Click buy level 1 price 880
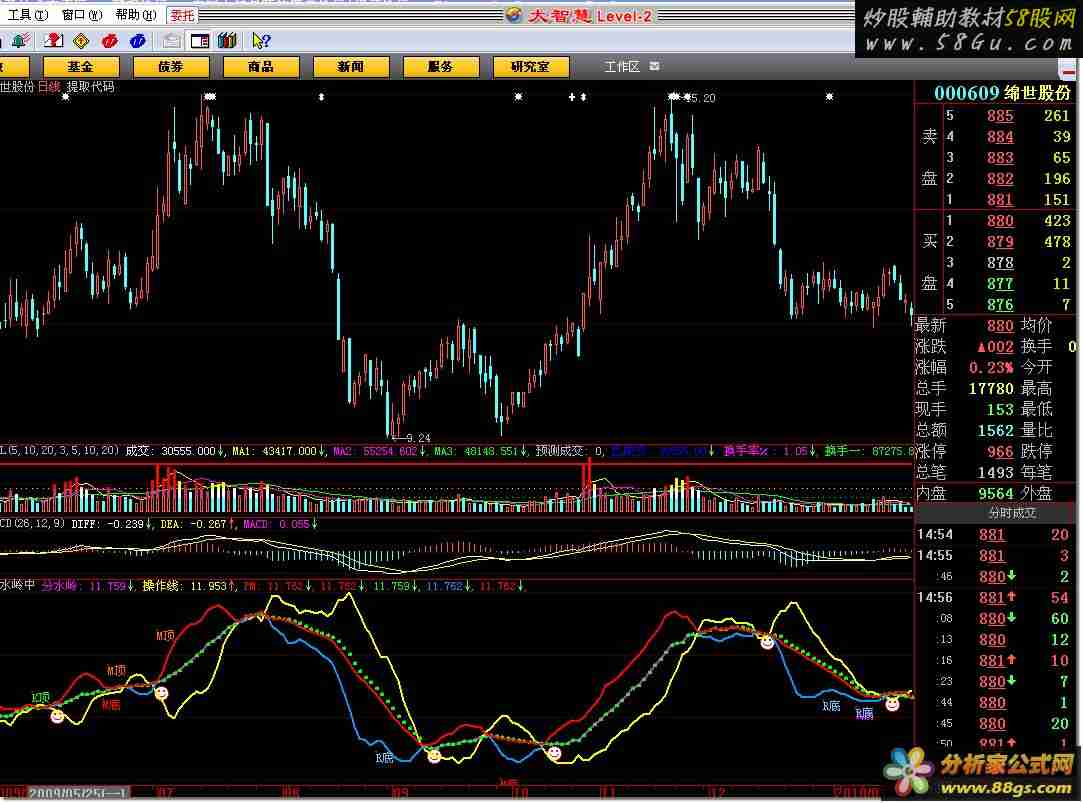Screen dimensions: 1083x803 pyautogui.click(x=1000, y=221)
